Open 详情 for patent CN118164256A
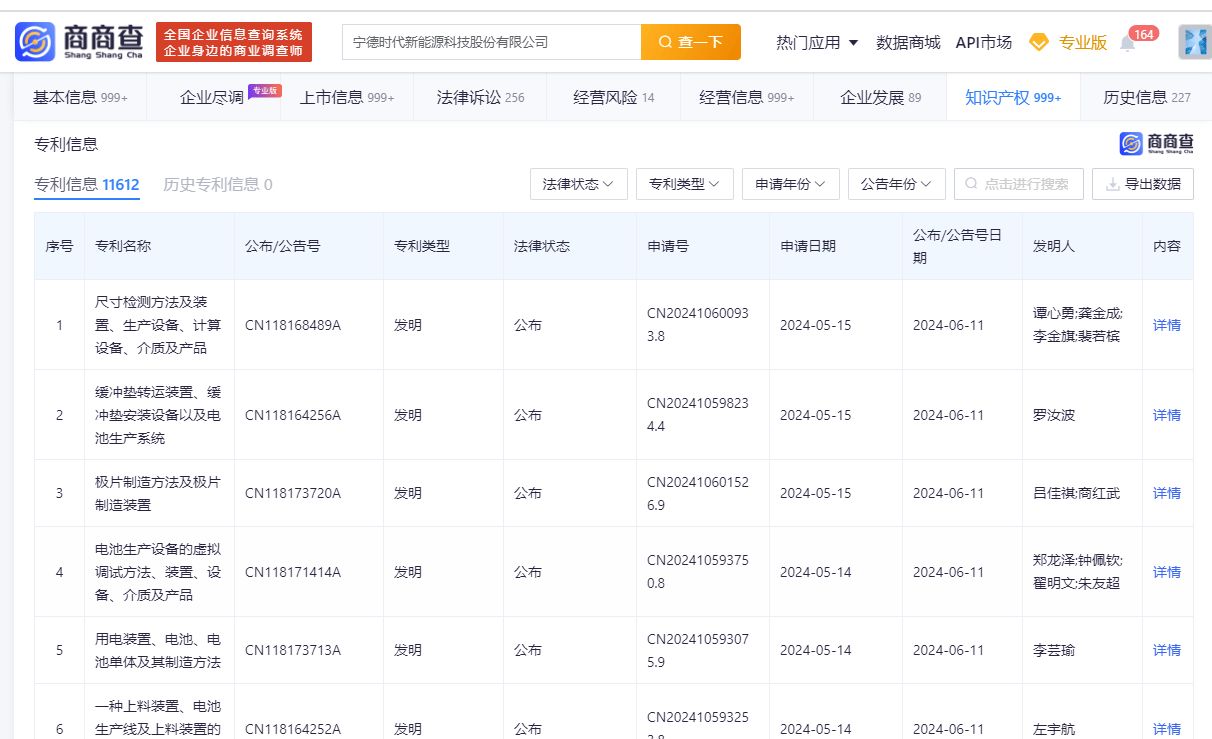Viewport: 1212px width, 739px height. click(1167, 415)
